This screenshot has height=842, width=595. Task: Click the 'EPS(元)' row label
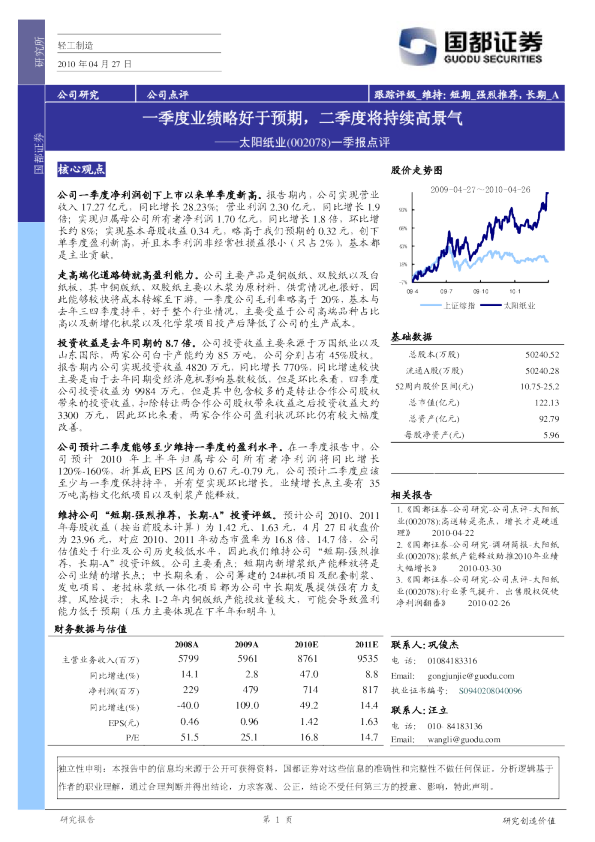pyautogui.click(x=124, y=723)
